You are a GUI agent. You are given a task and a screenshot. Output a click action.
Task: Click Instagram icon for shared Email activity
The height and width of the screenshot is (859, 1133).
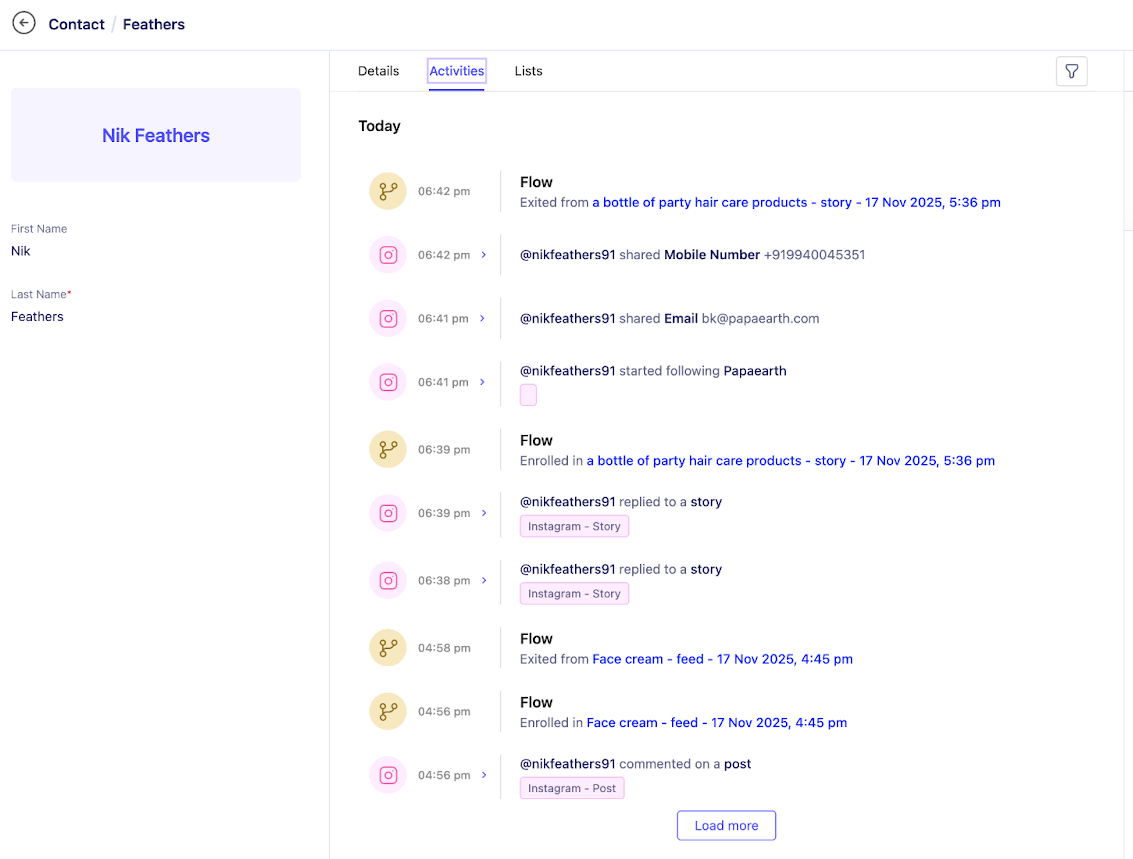388,319
